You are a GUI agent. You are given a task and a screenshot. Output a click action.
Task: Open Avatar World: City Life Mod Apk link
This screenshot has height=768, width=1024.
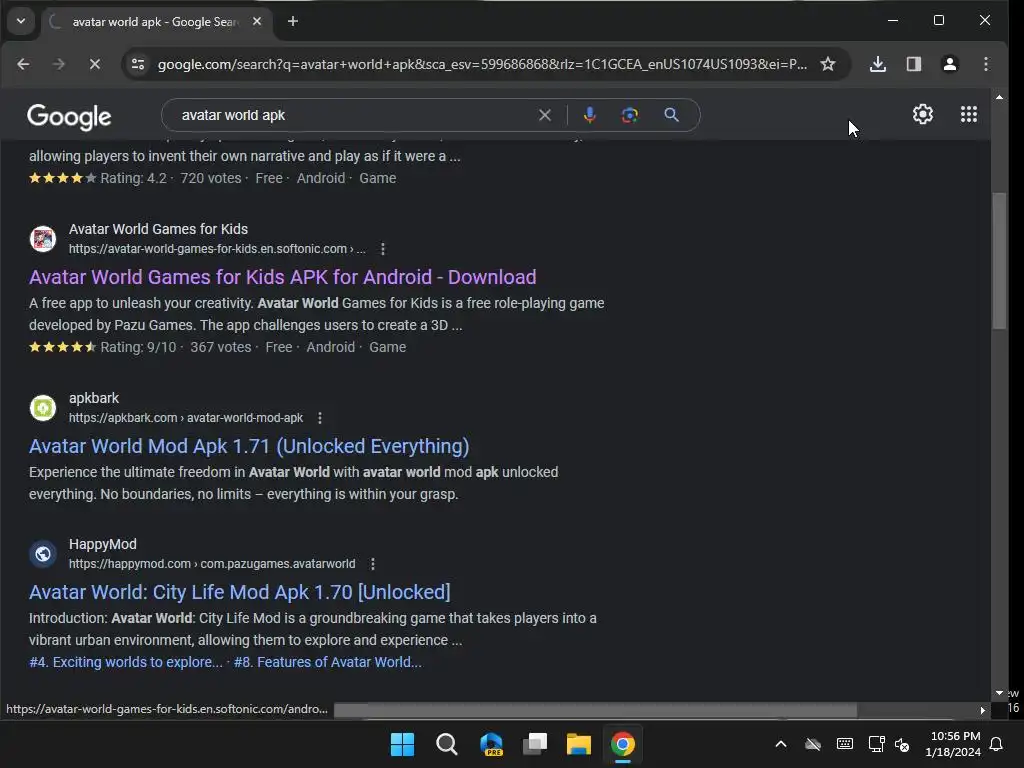240,592
